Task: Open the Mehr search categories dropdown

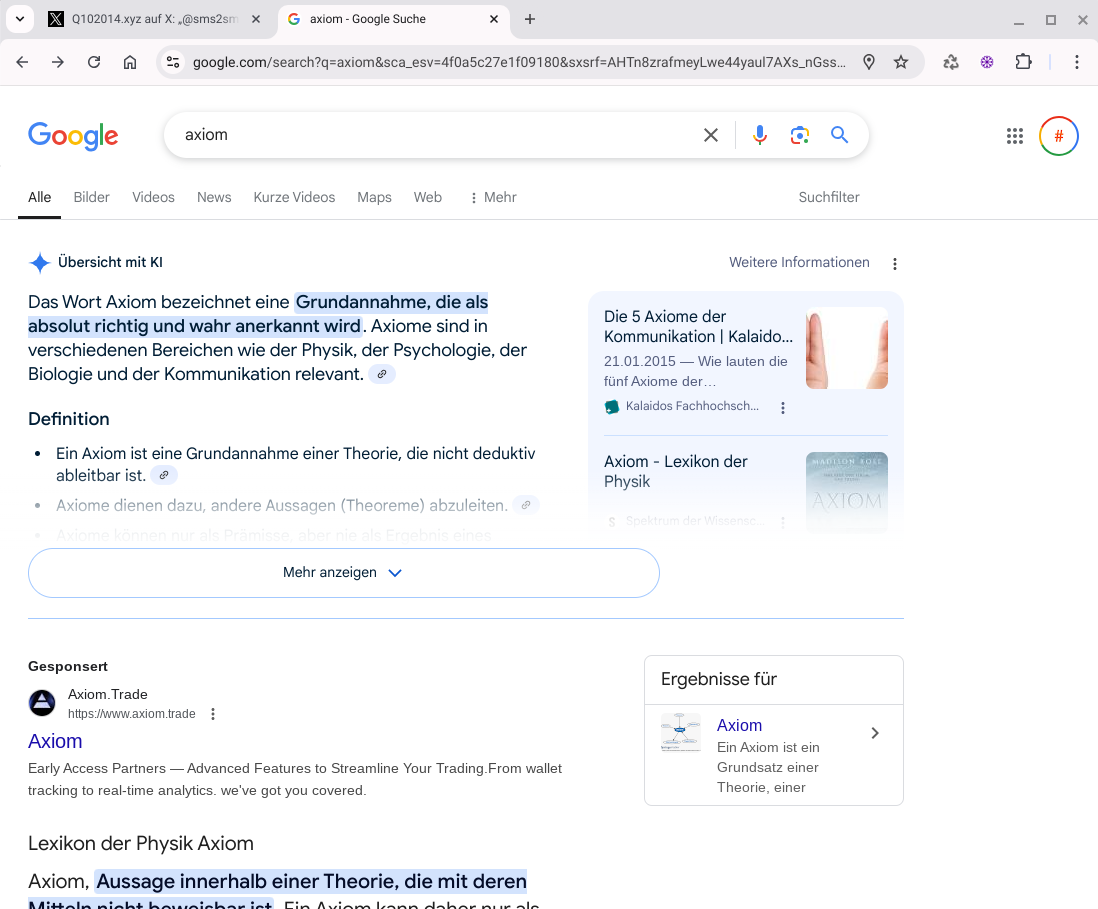Action: coord(492,197)
